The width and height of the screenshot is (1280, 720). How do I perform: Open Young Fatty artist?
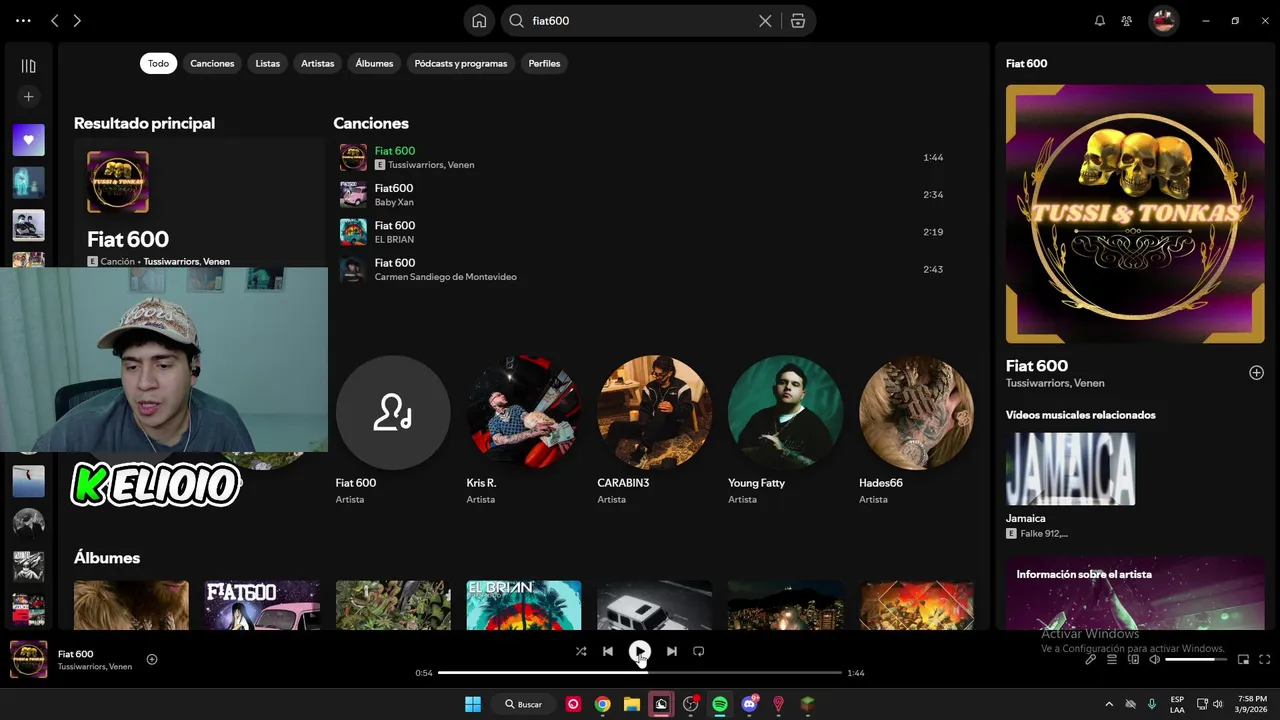point(785,412)
